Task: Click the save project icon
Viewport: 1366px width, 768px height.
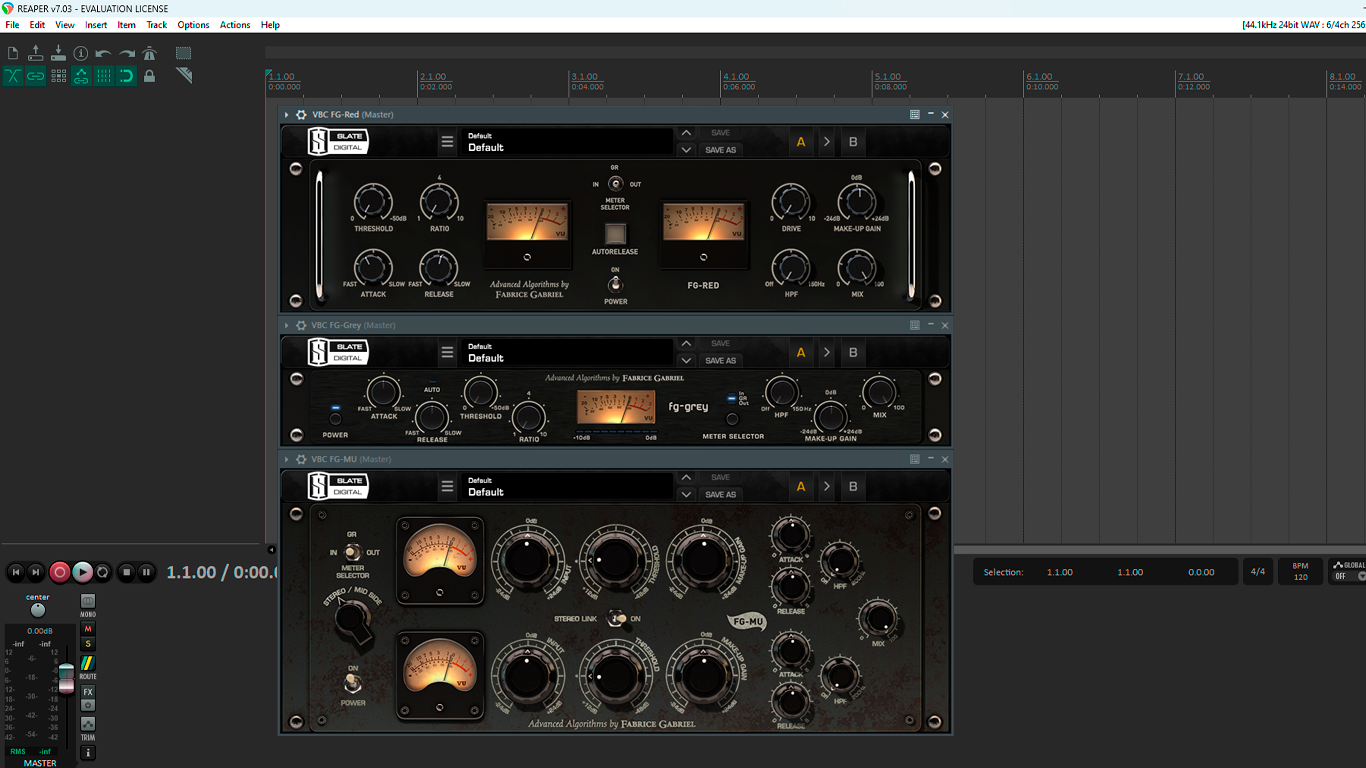Action: (x=58, y=53)
